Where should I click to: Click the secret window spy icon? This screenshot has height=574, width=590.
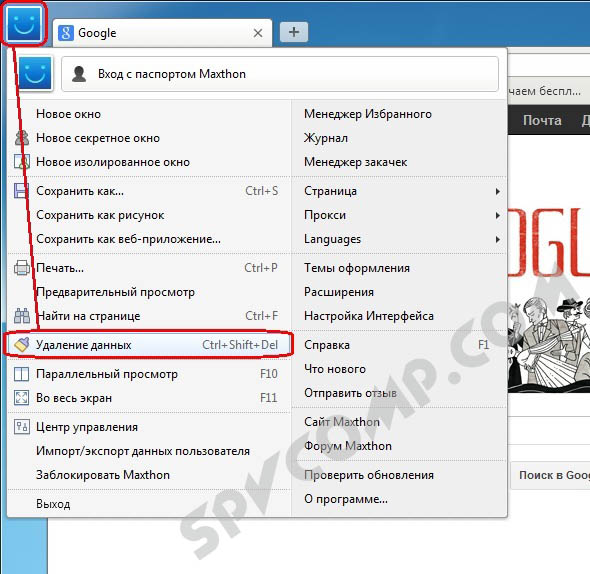click(22, 138)
